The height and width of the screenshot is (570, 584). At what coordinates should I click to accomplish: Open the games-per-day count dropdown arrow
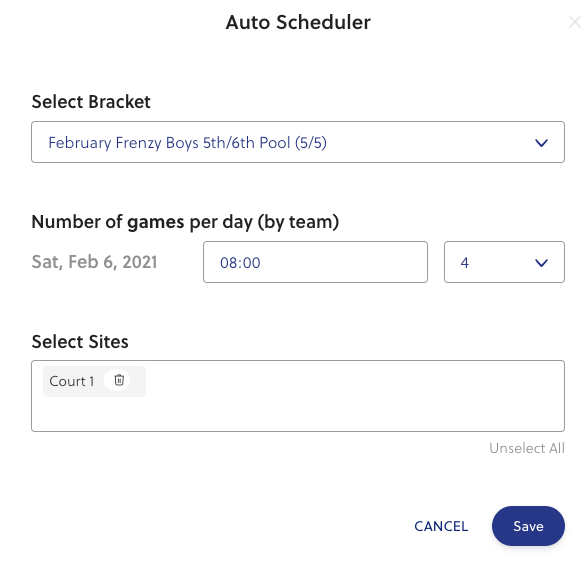click(x=541, y=263)
